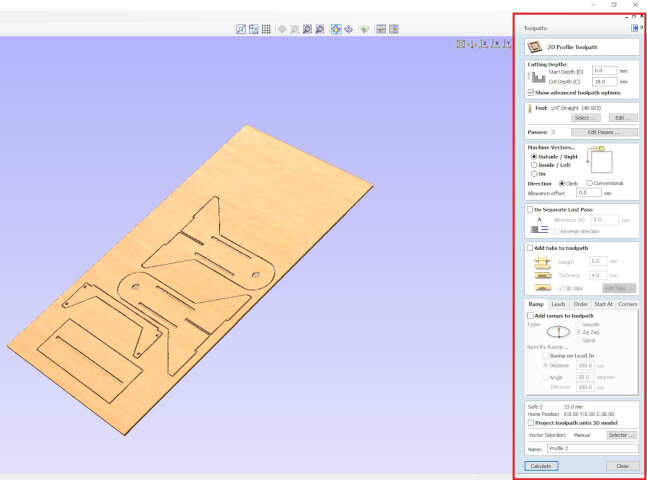
Task: Toggle the grid icon in the view toolbar
Action: [266, 29]
